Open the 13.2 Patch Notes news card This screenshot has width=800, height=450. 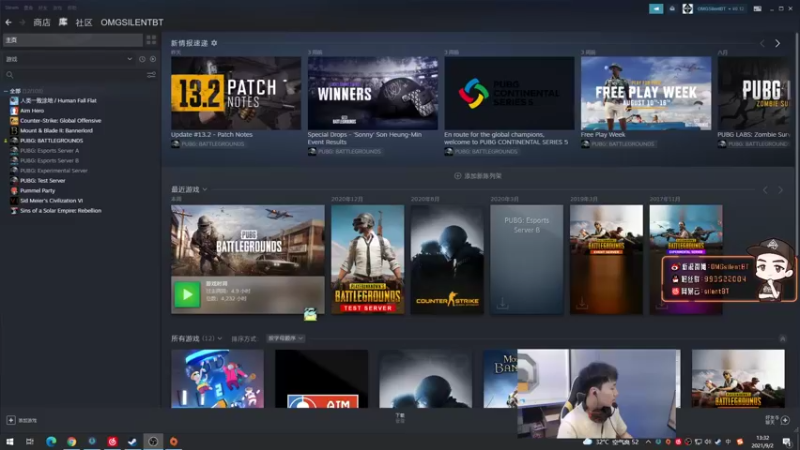[x=236, y=93]
